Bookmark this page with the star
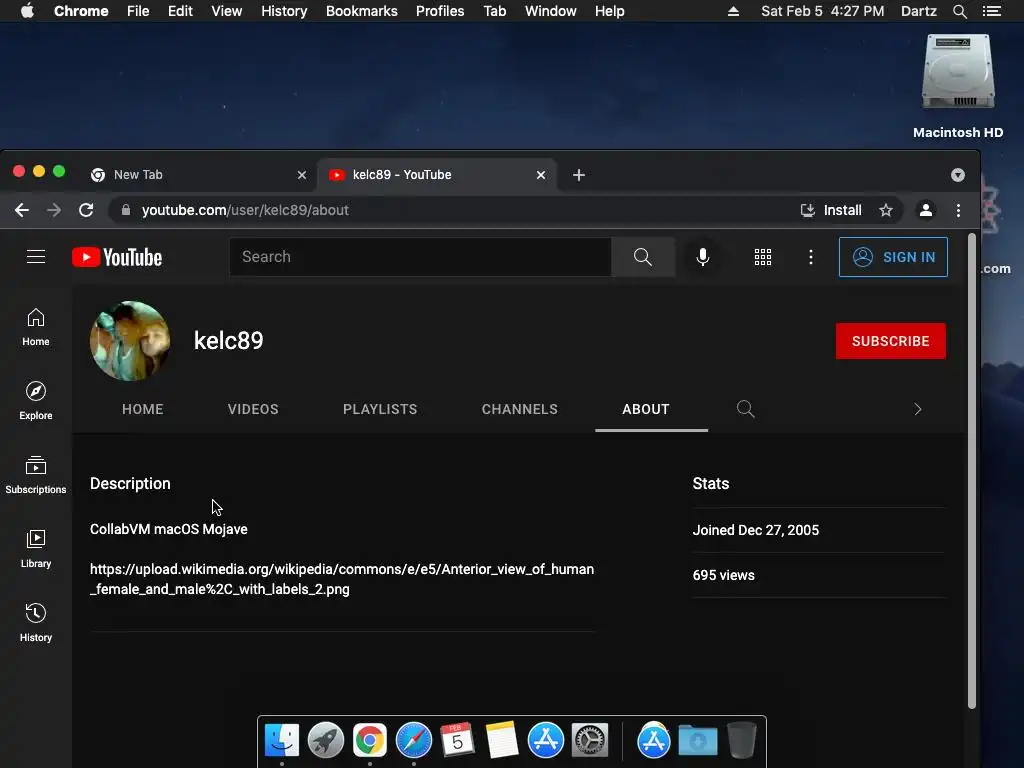This screenshot has width=1024, height=768. [886, 210]
